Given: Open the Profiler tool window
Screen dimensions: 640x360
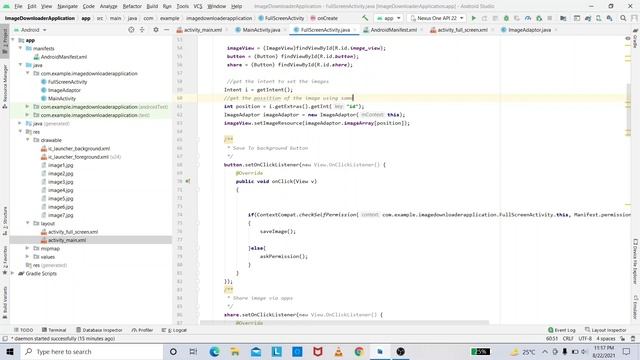Looking at the screenshot, I should tap(142, 330).
